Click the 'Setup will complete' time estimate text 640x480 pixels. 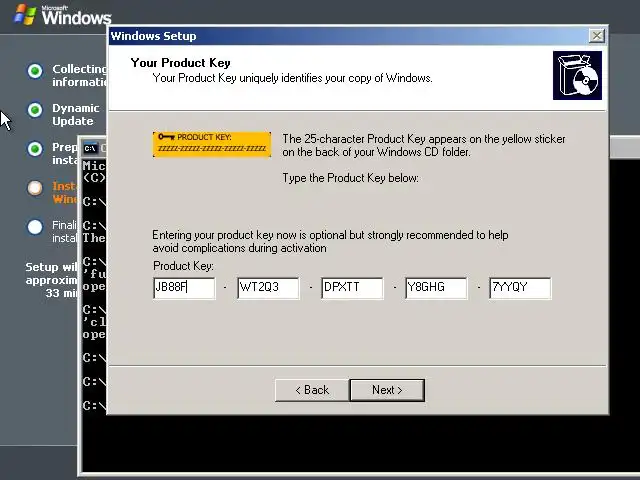tap(51, 280)
